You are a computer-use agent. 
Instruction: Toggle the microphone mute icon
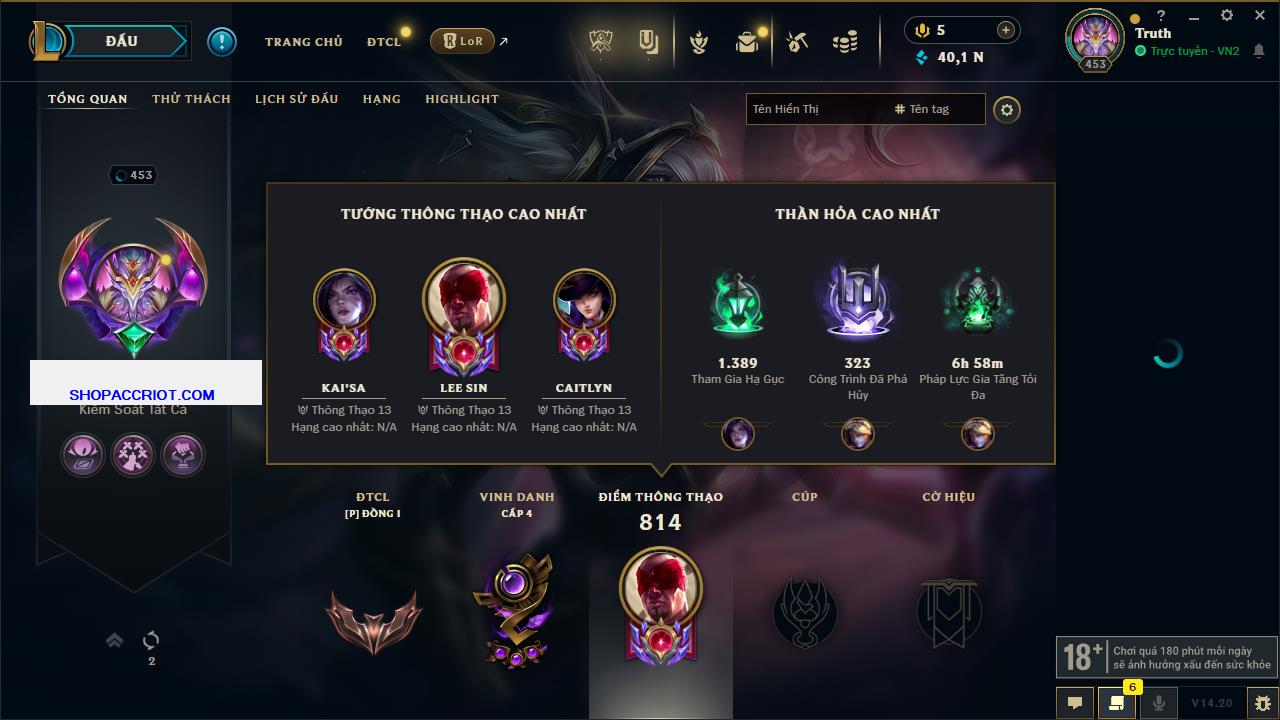[x=1159, y=703]
